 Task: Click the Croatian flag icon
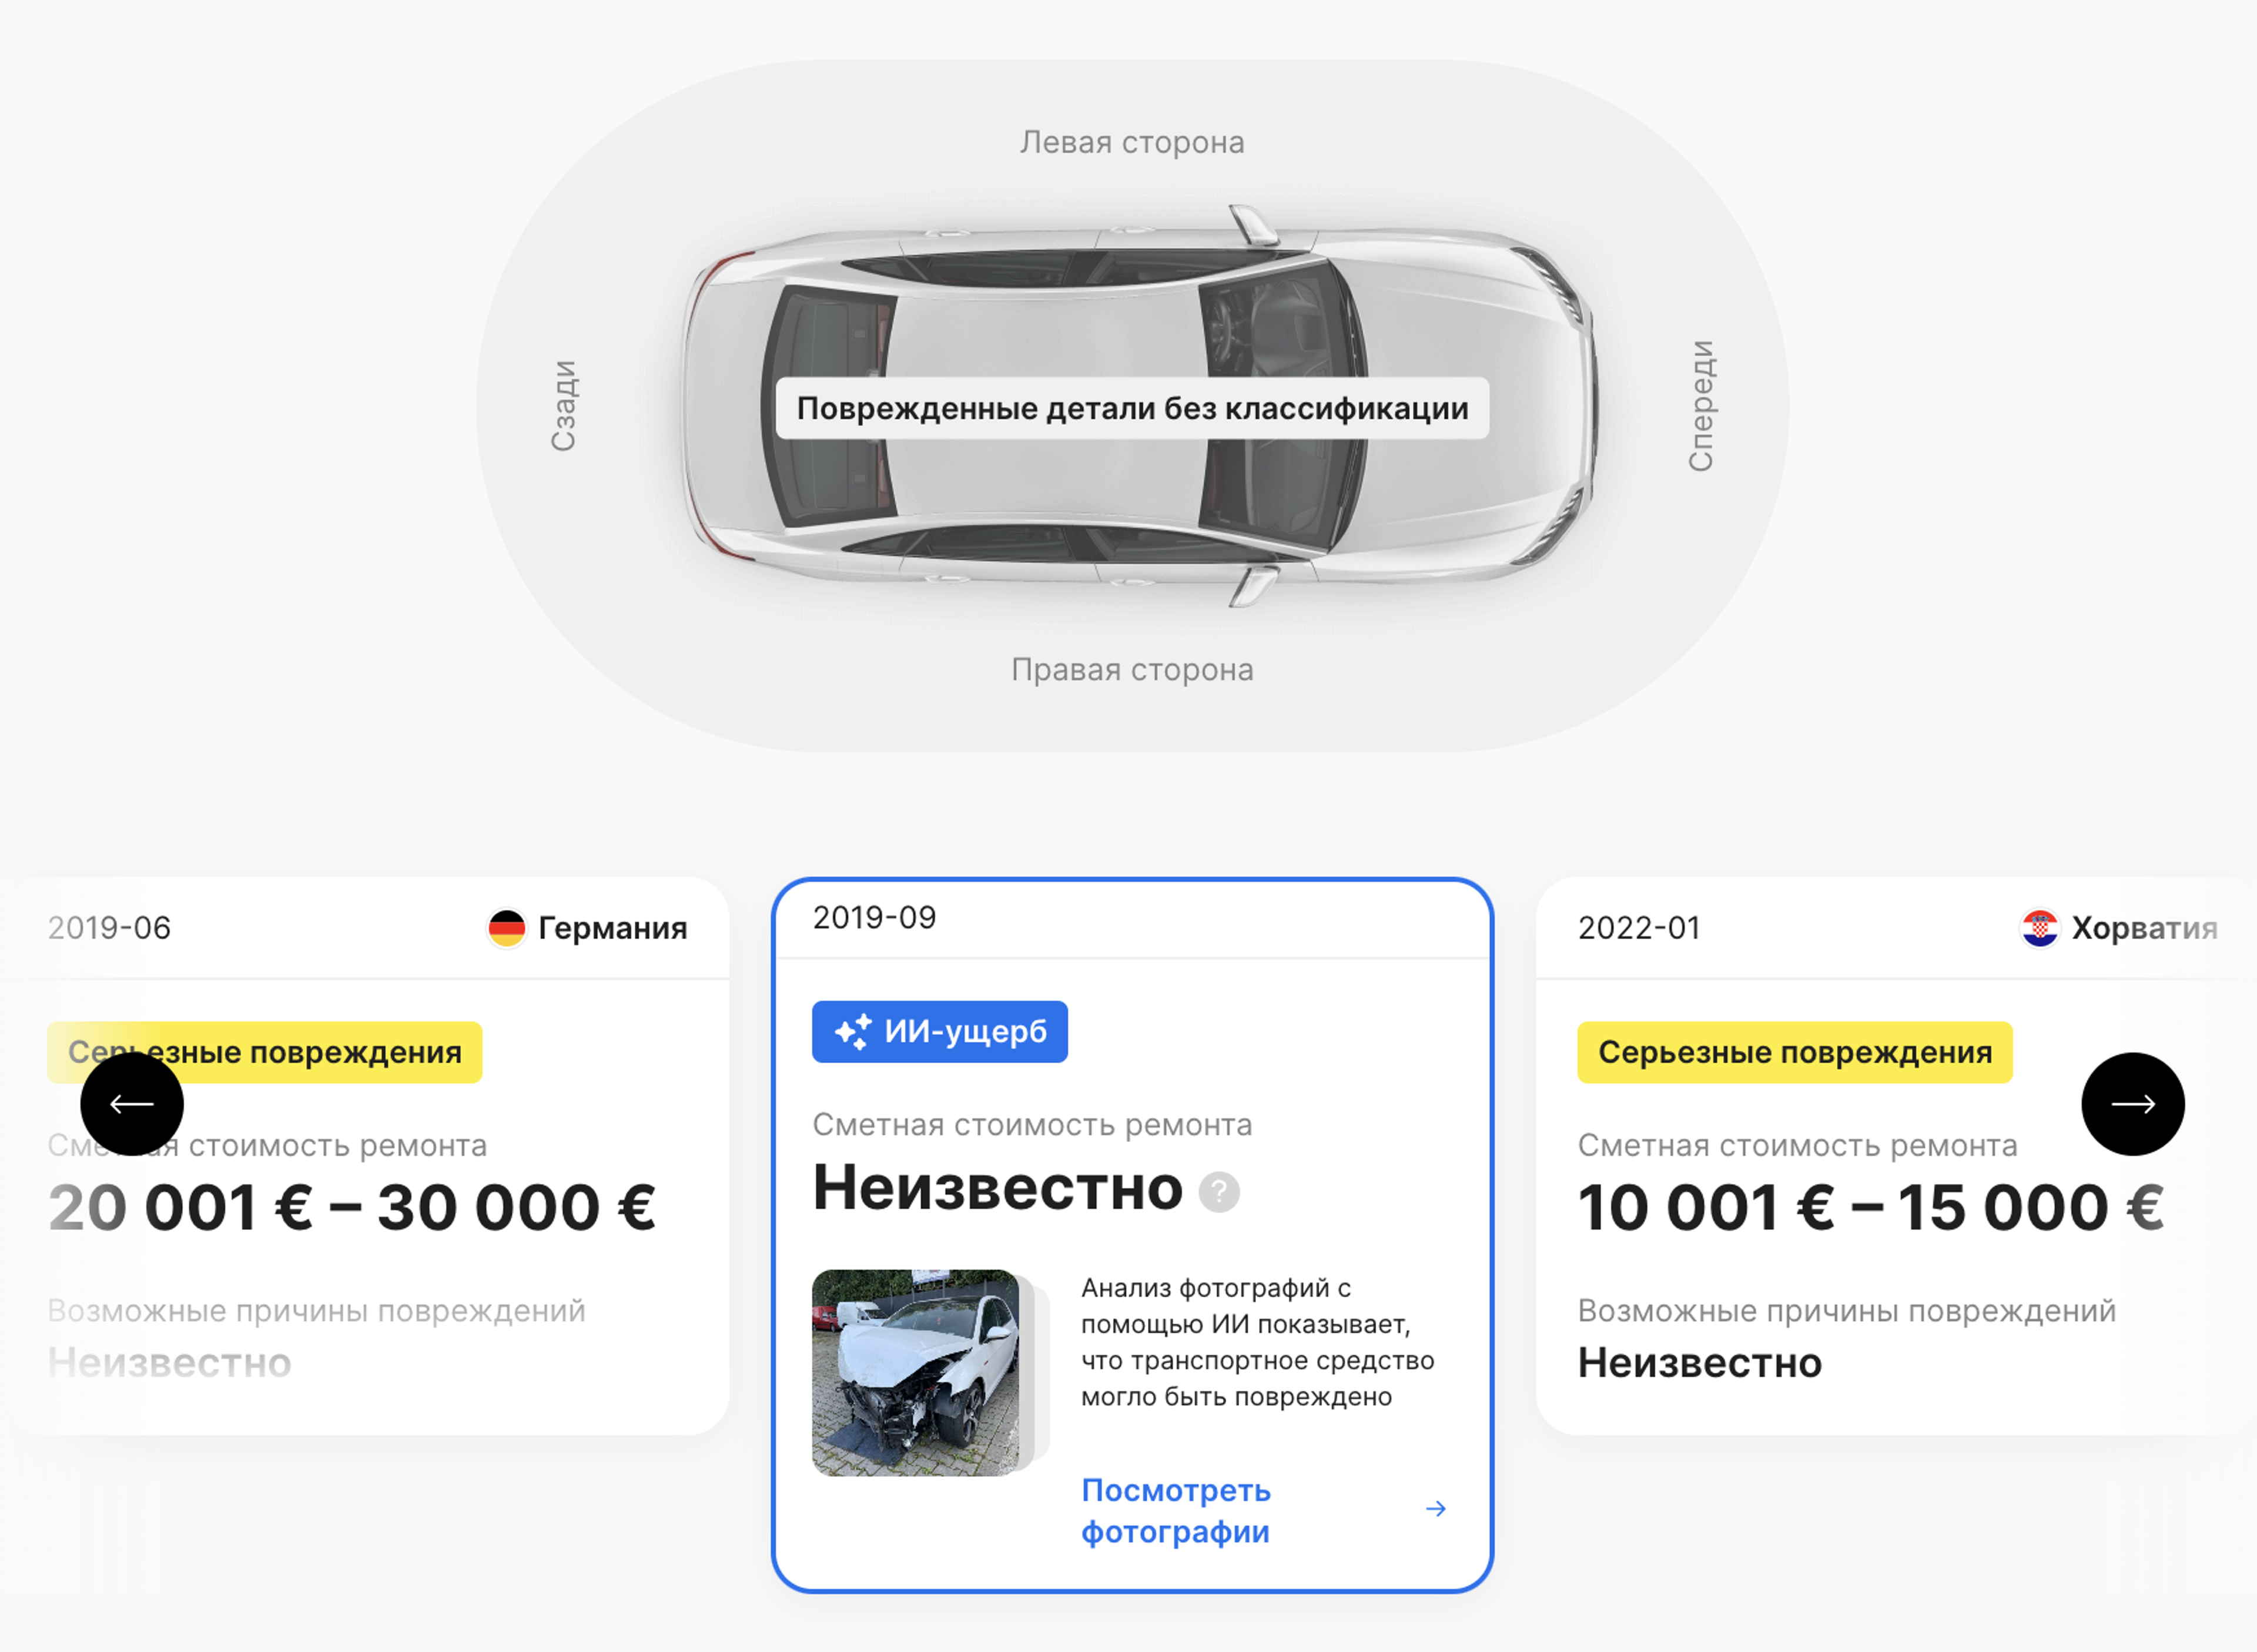coord(2040,928)
